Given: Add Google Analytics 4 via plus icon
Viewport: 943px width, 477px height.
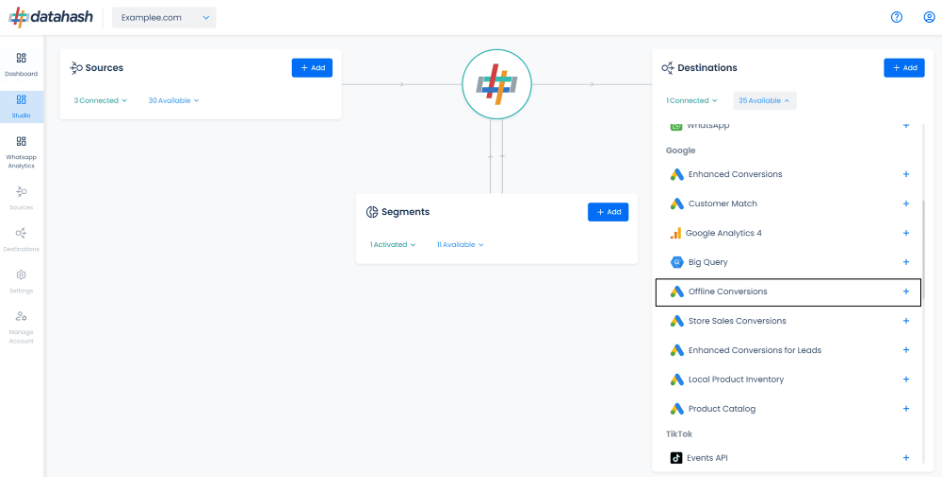Looking at the screenshot, I should (906, 233).
